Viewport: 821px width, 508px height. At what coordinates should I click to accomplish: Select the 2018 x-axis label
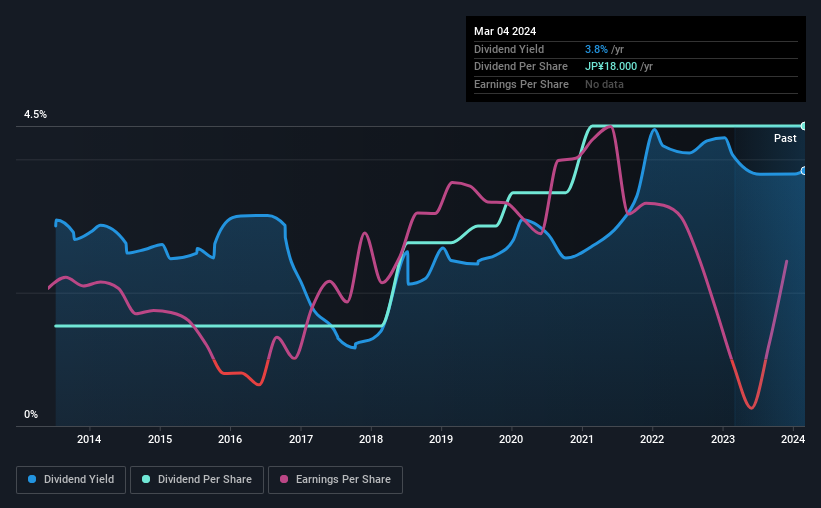coord(371,439)
